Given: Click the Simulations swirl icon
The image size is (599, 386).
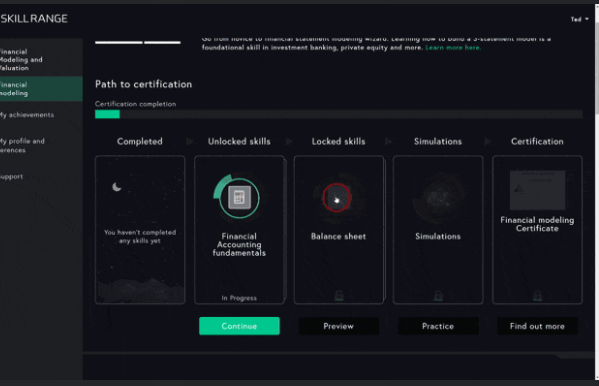Looking at the screenshot, I should (x=438, y=198).
